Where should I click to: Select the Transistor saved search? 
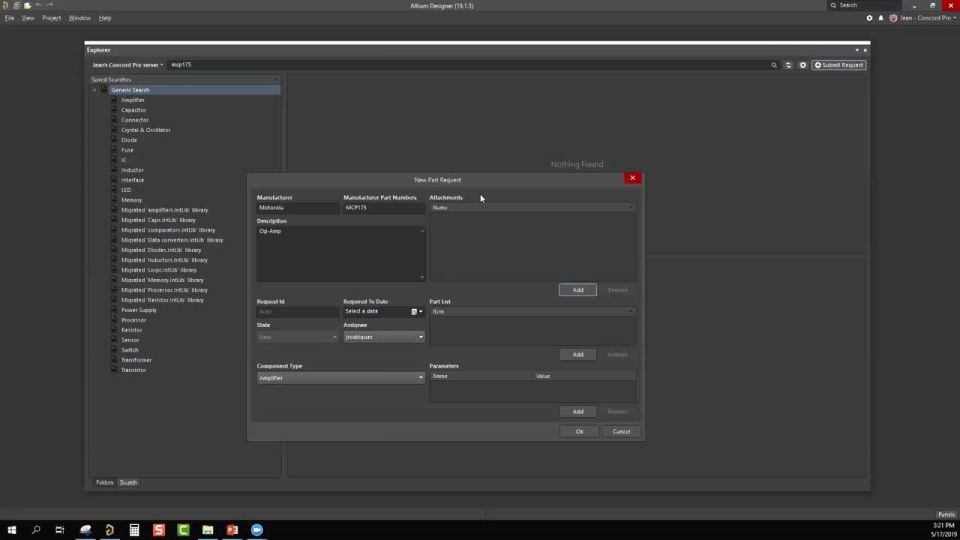133,370
